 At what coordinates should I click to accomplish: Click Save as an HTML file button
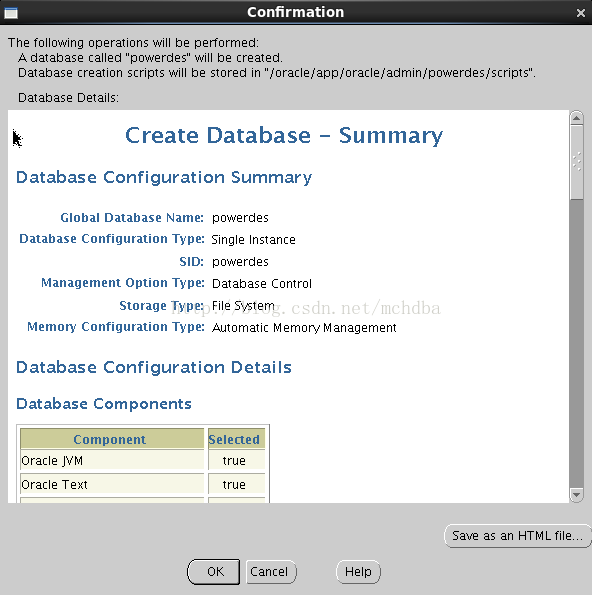pos(518,536)
